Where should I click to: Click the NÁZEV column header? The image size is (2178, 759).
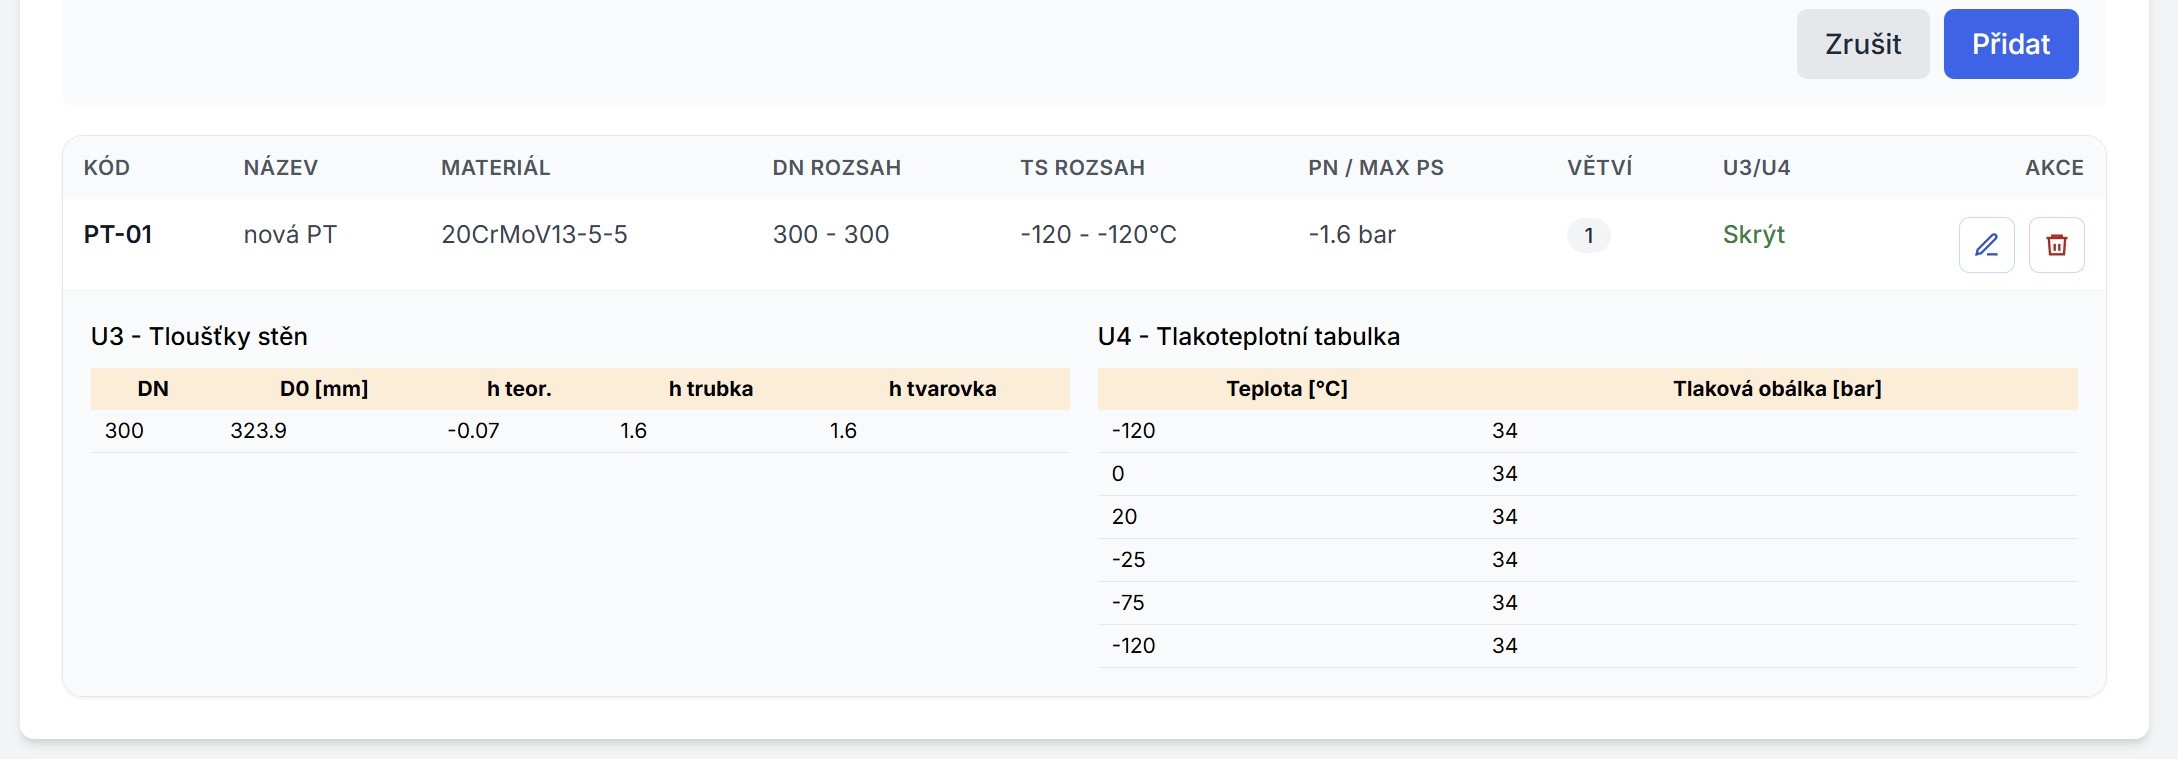coord(281,168)
